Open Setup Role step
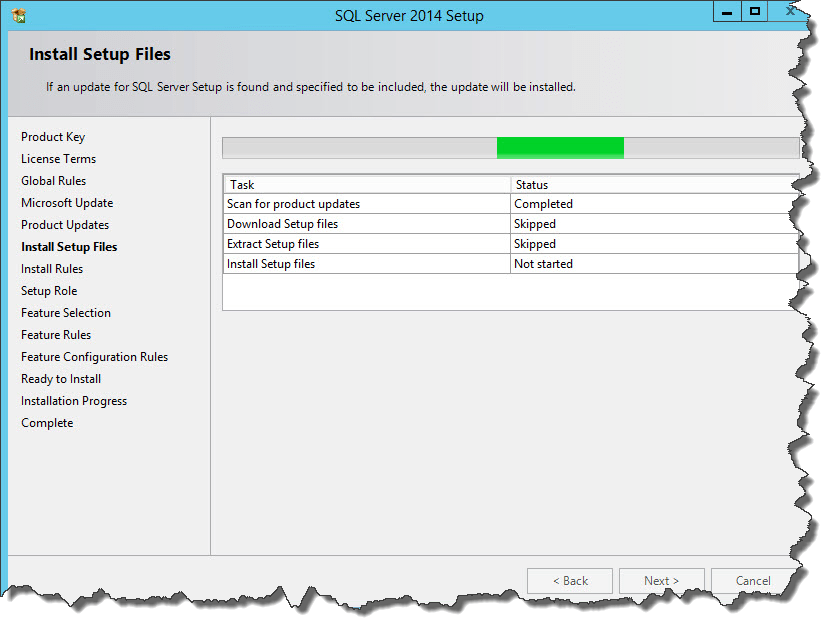Viewport: 835px width, 630px height. point(49,291)
